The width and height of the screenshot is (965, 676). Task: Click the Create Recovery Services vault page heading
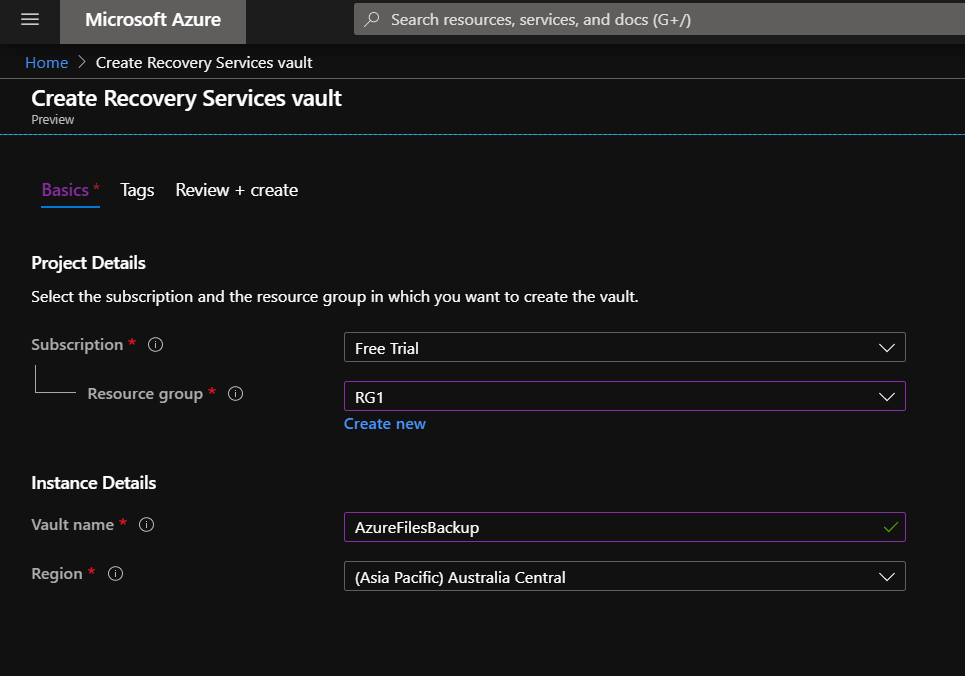click(x=186, y=99)
